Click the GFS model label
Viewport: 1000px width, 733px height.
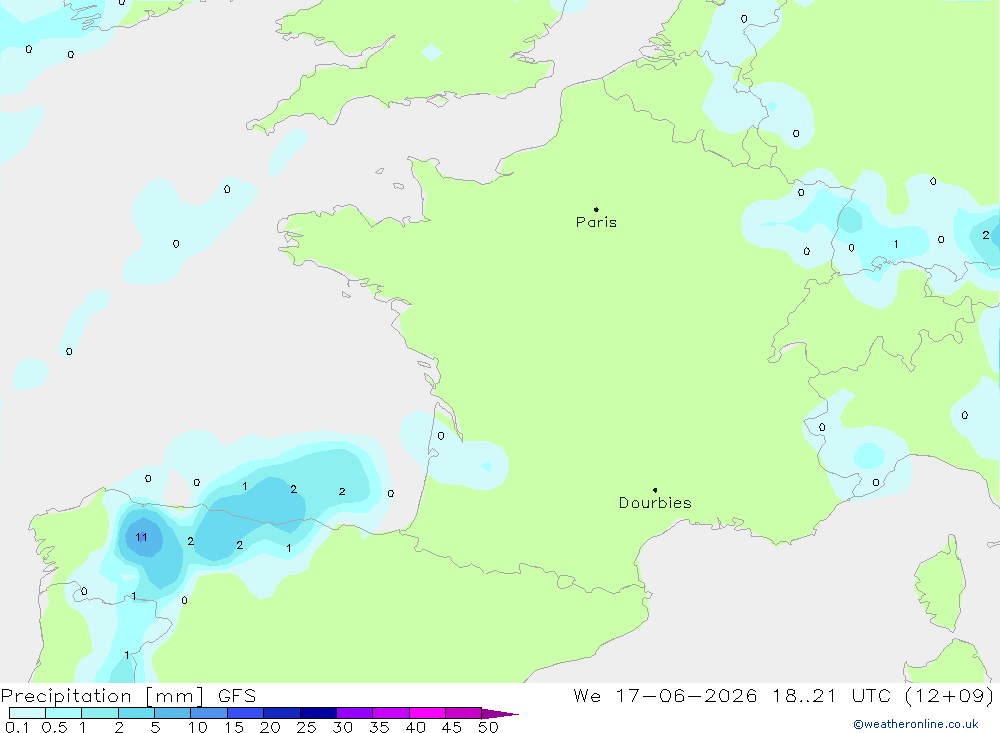pos(237,696)
